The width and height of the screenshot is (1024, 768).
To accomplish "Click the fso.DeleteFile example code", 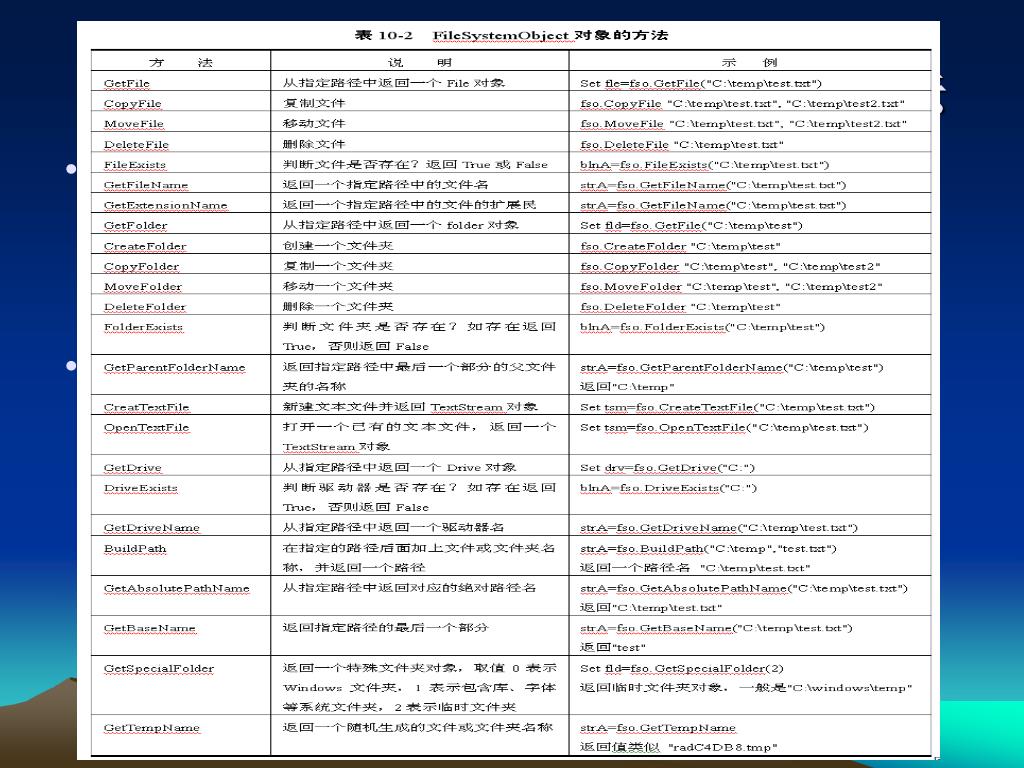I will coord(682,144).
